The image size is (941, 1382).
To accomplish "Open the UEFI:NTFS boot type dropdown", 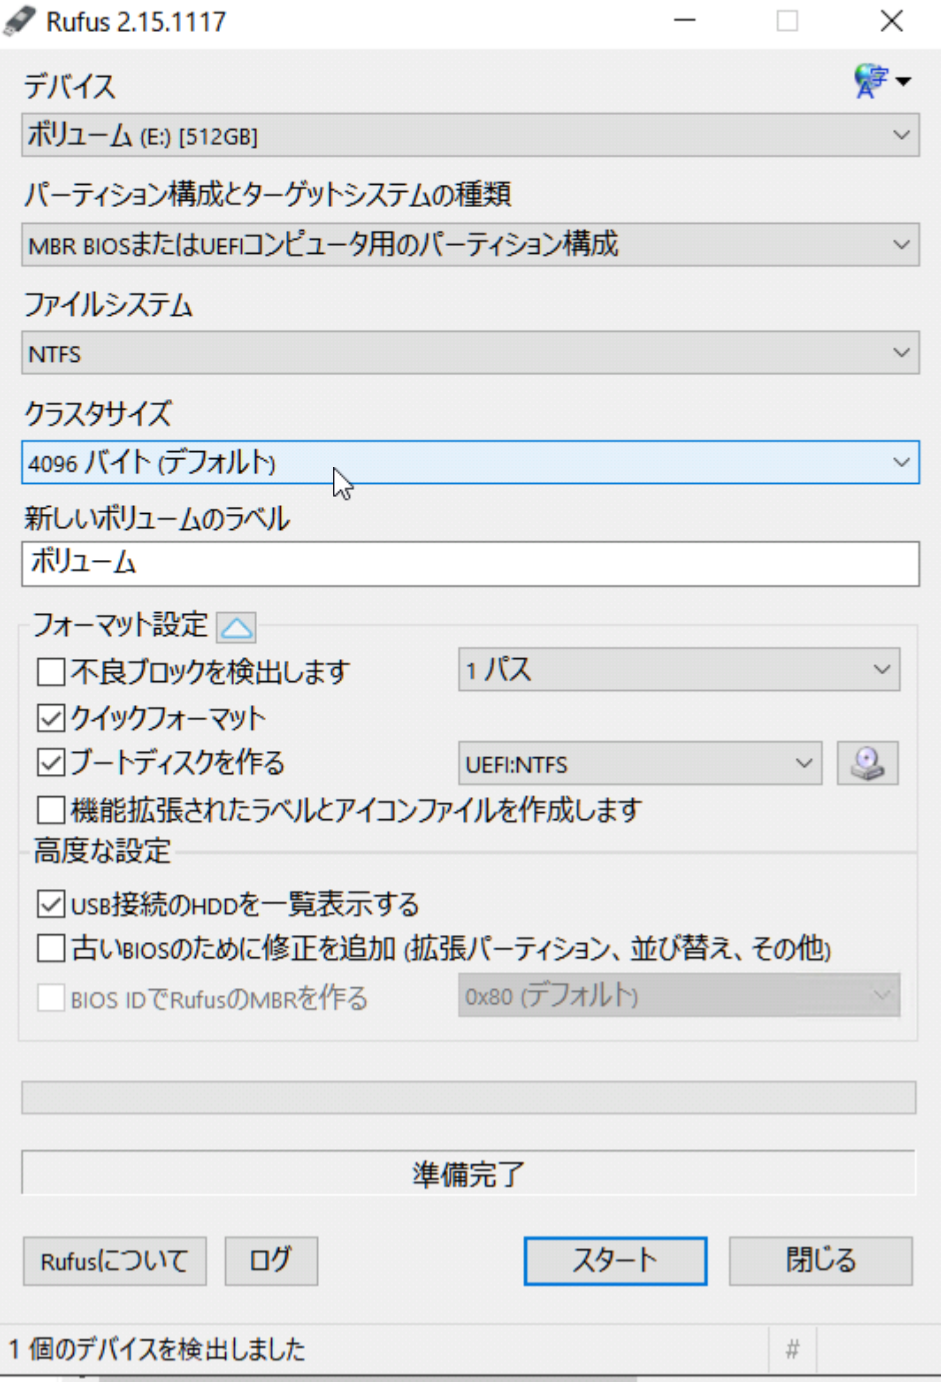I will (640, 764).
